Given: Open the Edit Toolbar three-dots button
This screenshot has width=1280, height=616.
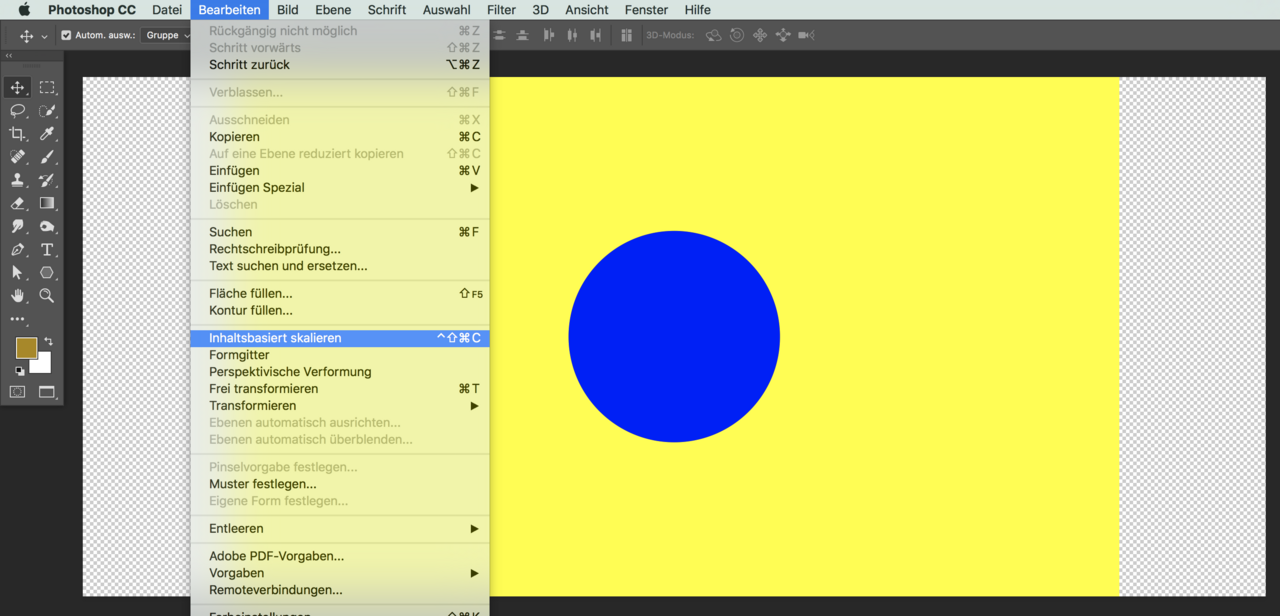Looking at the screenshot, I should [x=17, y=319].
